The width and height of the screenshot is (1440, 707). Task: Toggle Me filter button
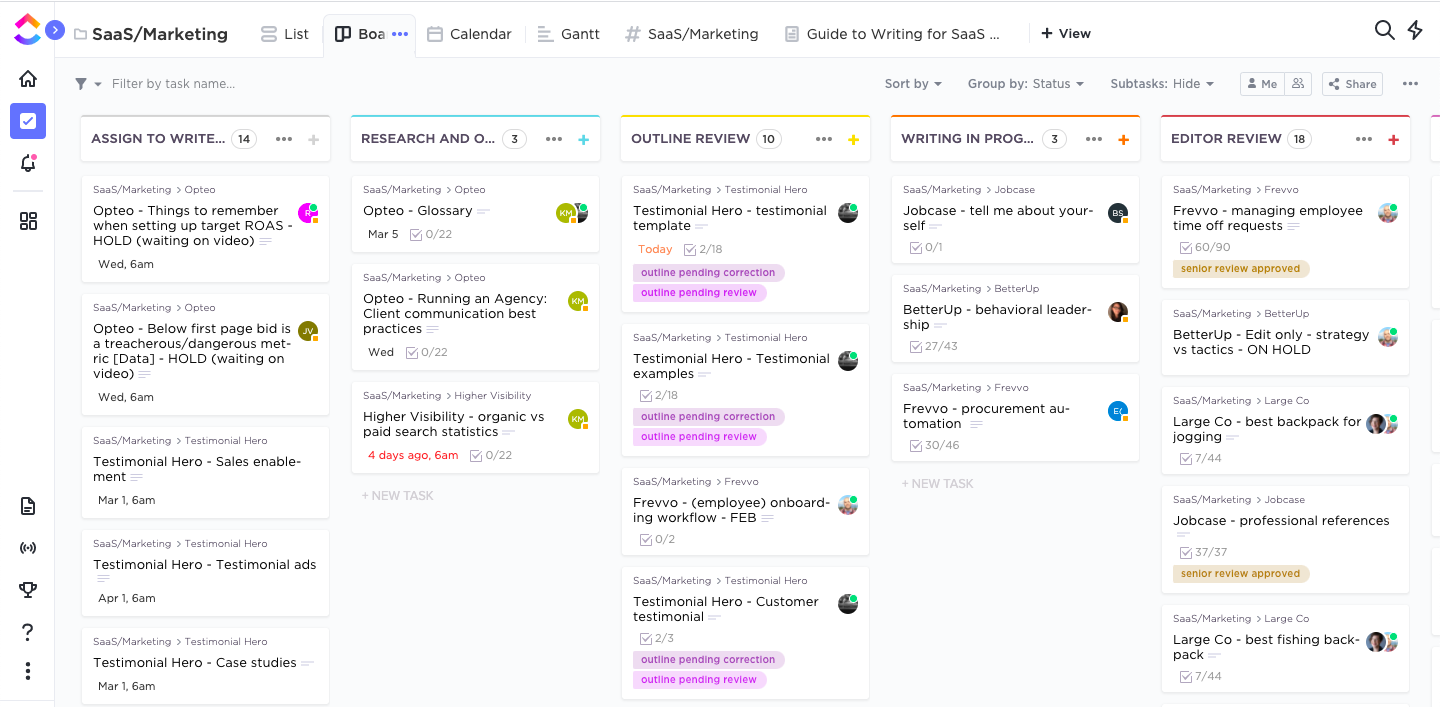1262,84
